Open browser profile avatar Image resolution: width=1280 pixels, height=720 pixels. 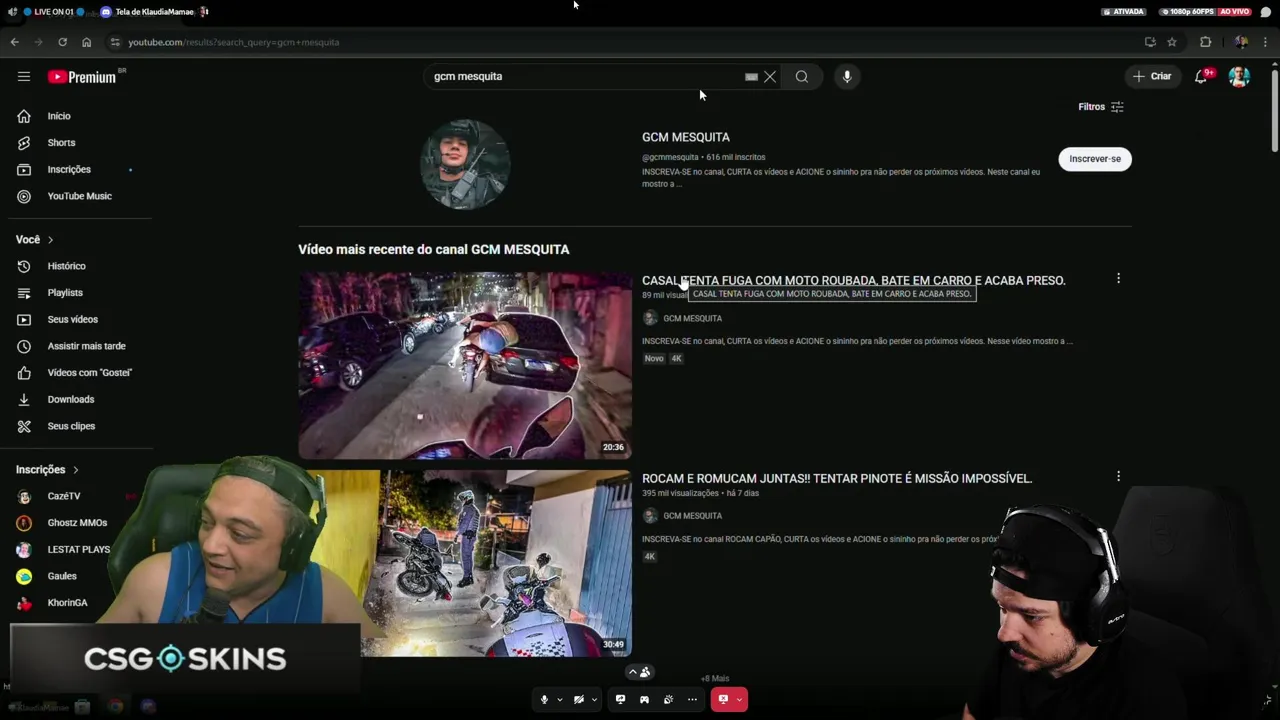(x=1241, y=42)
